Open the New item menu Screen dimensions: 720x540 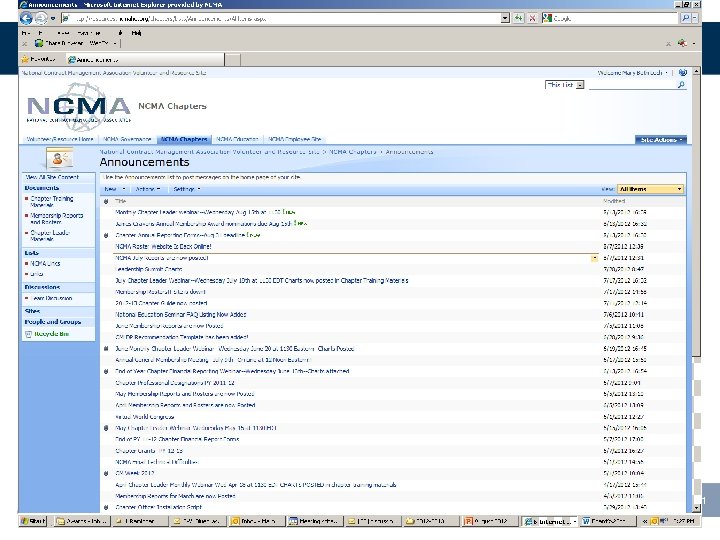(115, 189)
